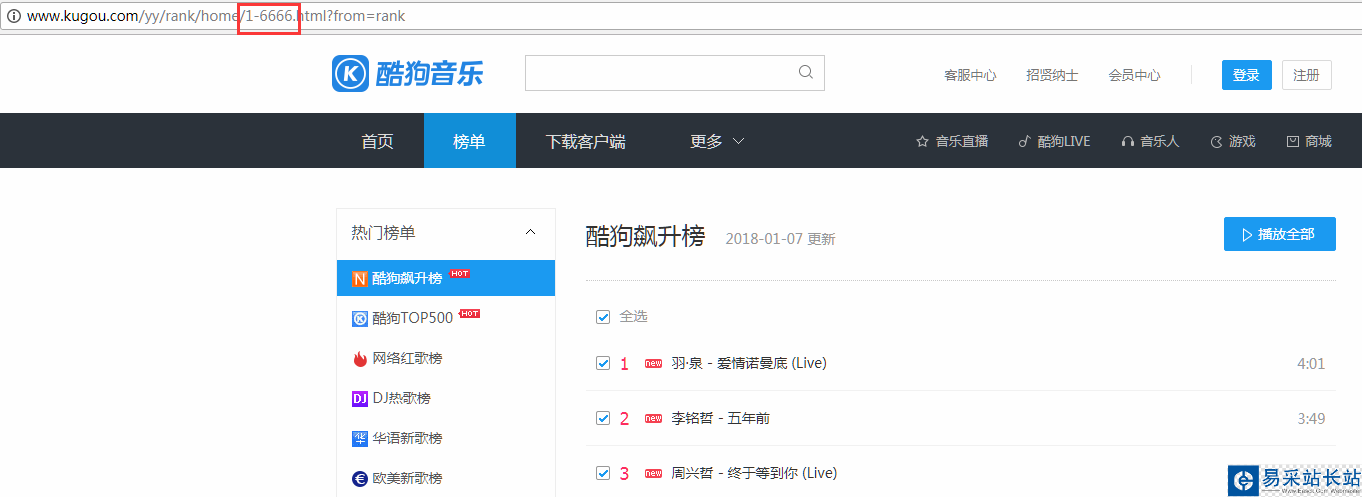Image resolution: width=1362 pixels, height=497 pixels.
Task: Select the 榜单 tab
Action: coord(469,141)
